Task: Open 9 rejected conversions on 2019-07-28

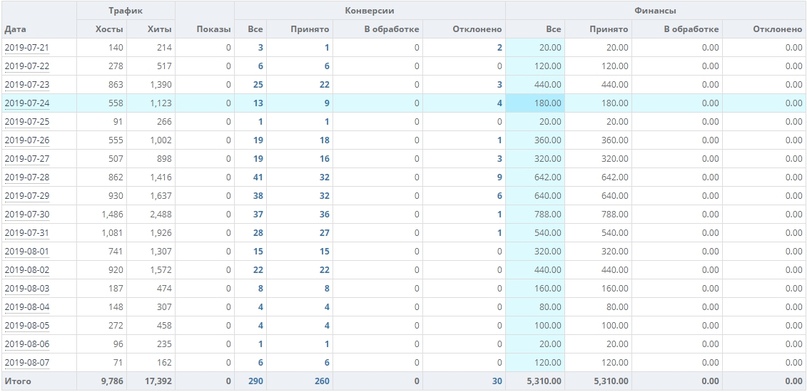Action: click(x=499, y=177)
